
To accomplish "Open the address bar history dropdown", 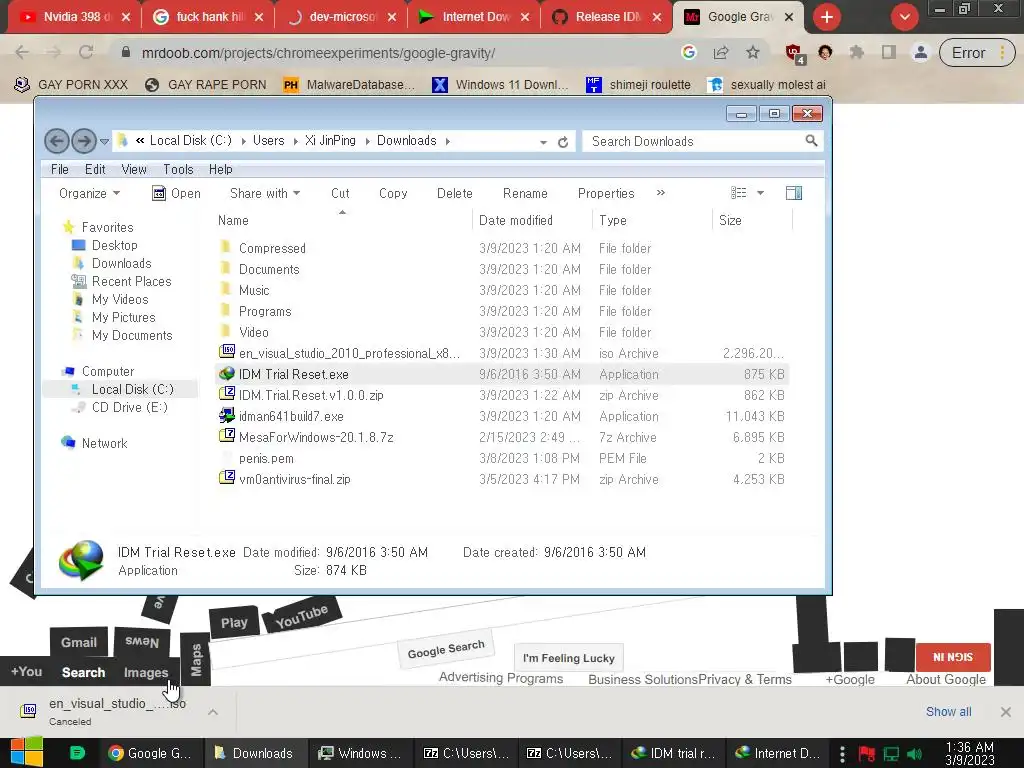I will [x=543, y=142].
